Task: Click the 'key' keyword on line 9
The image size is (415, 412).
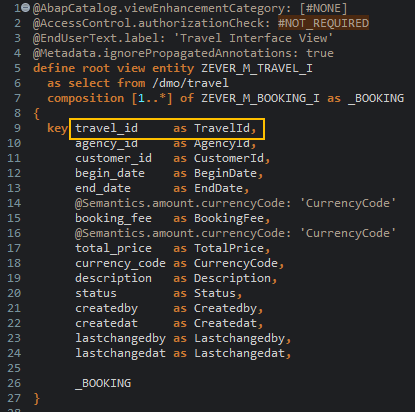Action: (57, 128)
